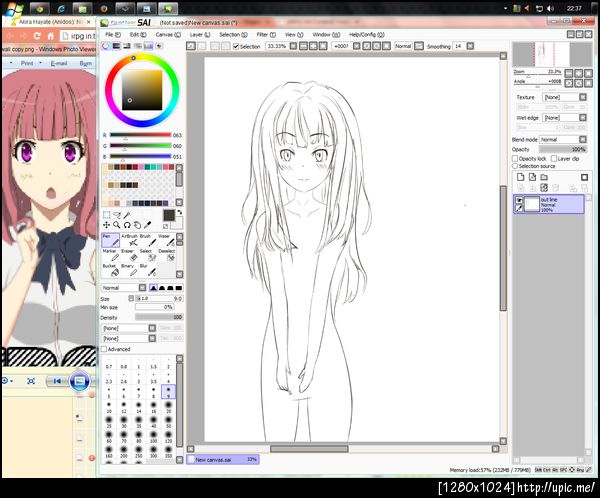The image size is (600, 498).
Task: Click the undo button in toolbar
Action: point(191,46)
